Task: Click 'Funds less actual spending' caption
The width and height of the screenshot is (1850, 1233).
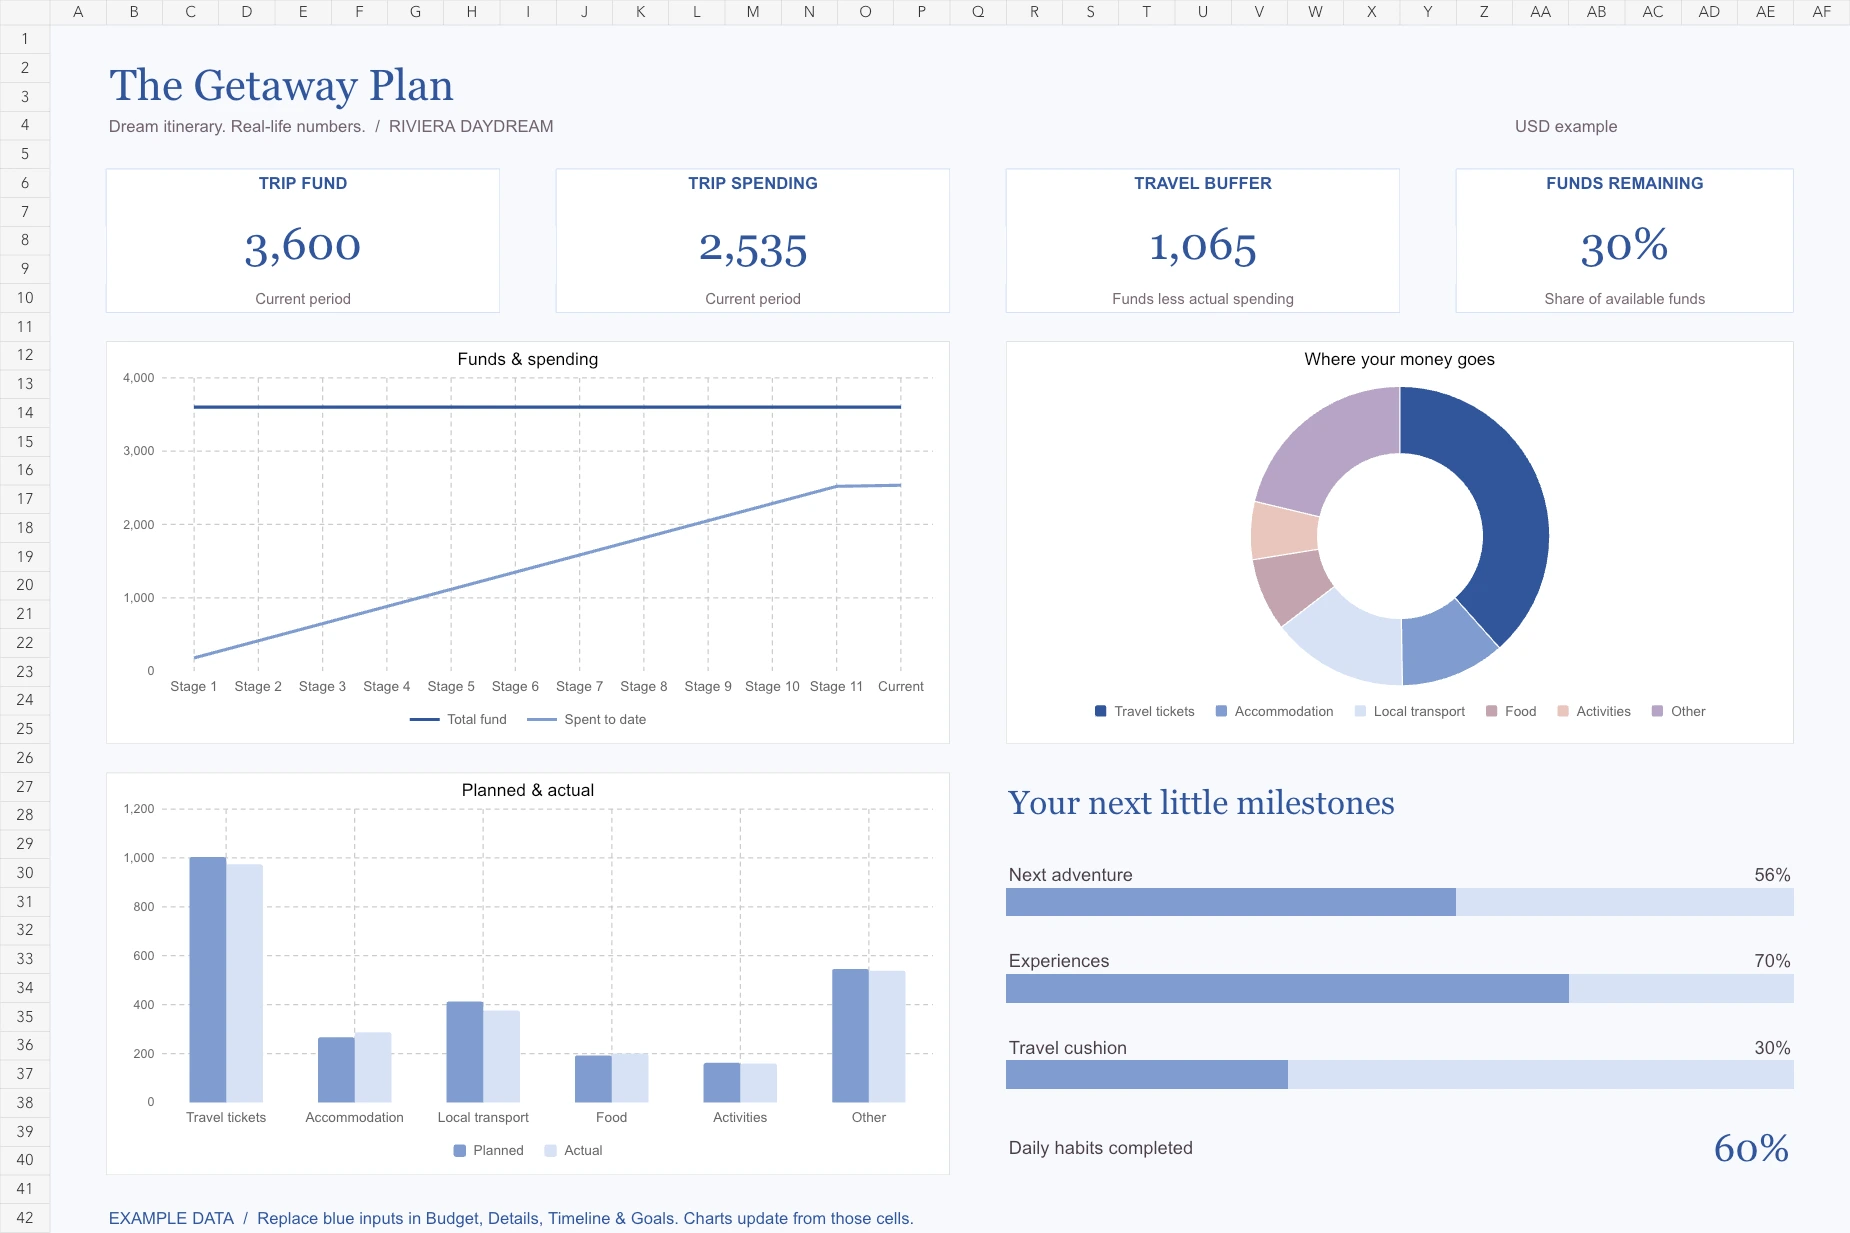Action: (1203, 299)
